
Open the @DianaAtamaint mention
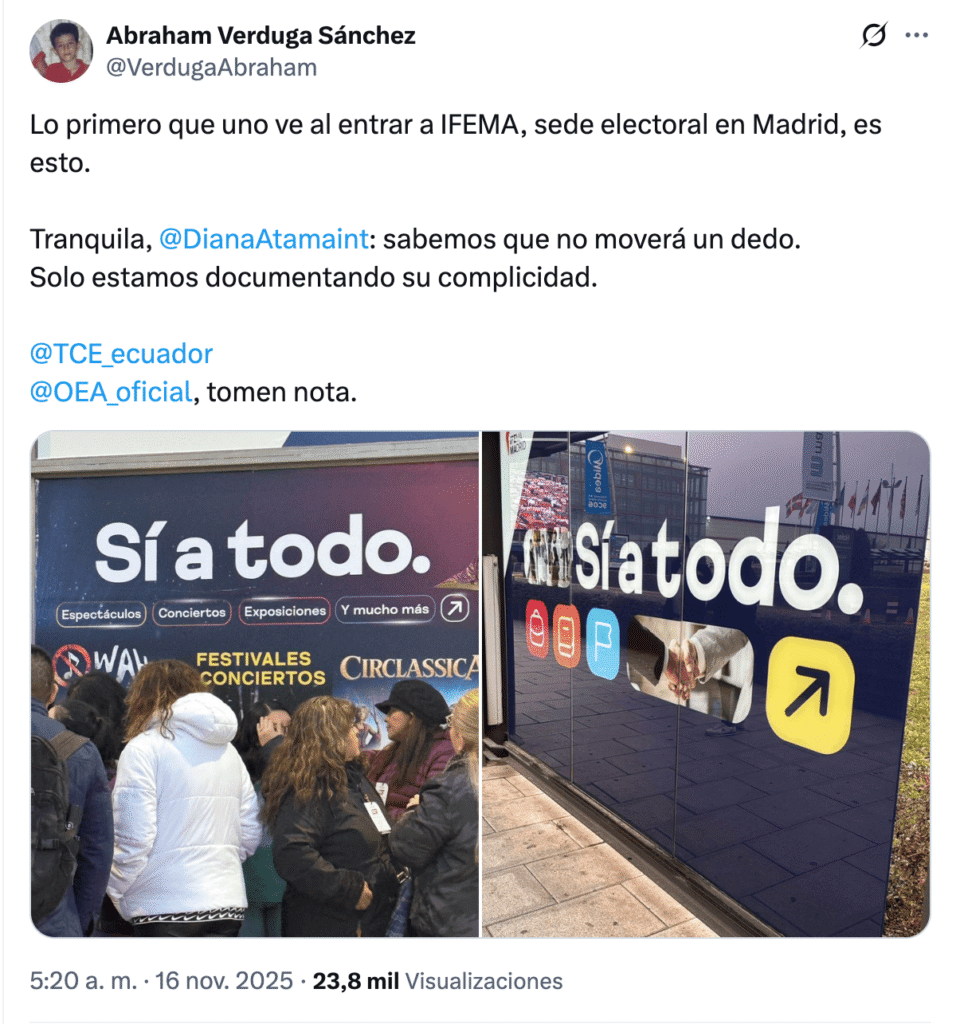pyautogui.click(x=264, y=239)
